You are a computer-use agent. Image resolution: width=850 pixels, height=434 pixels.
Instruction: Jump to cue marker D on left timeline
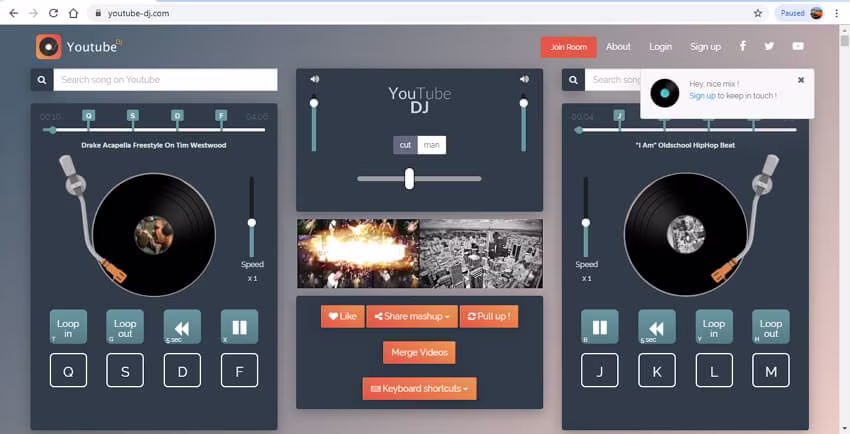click(177, 115)
